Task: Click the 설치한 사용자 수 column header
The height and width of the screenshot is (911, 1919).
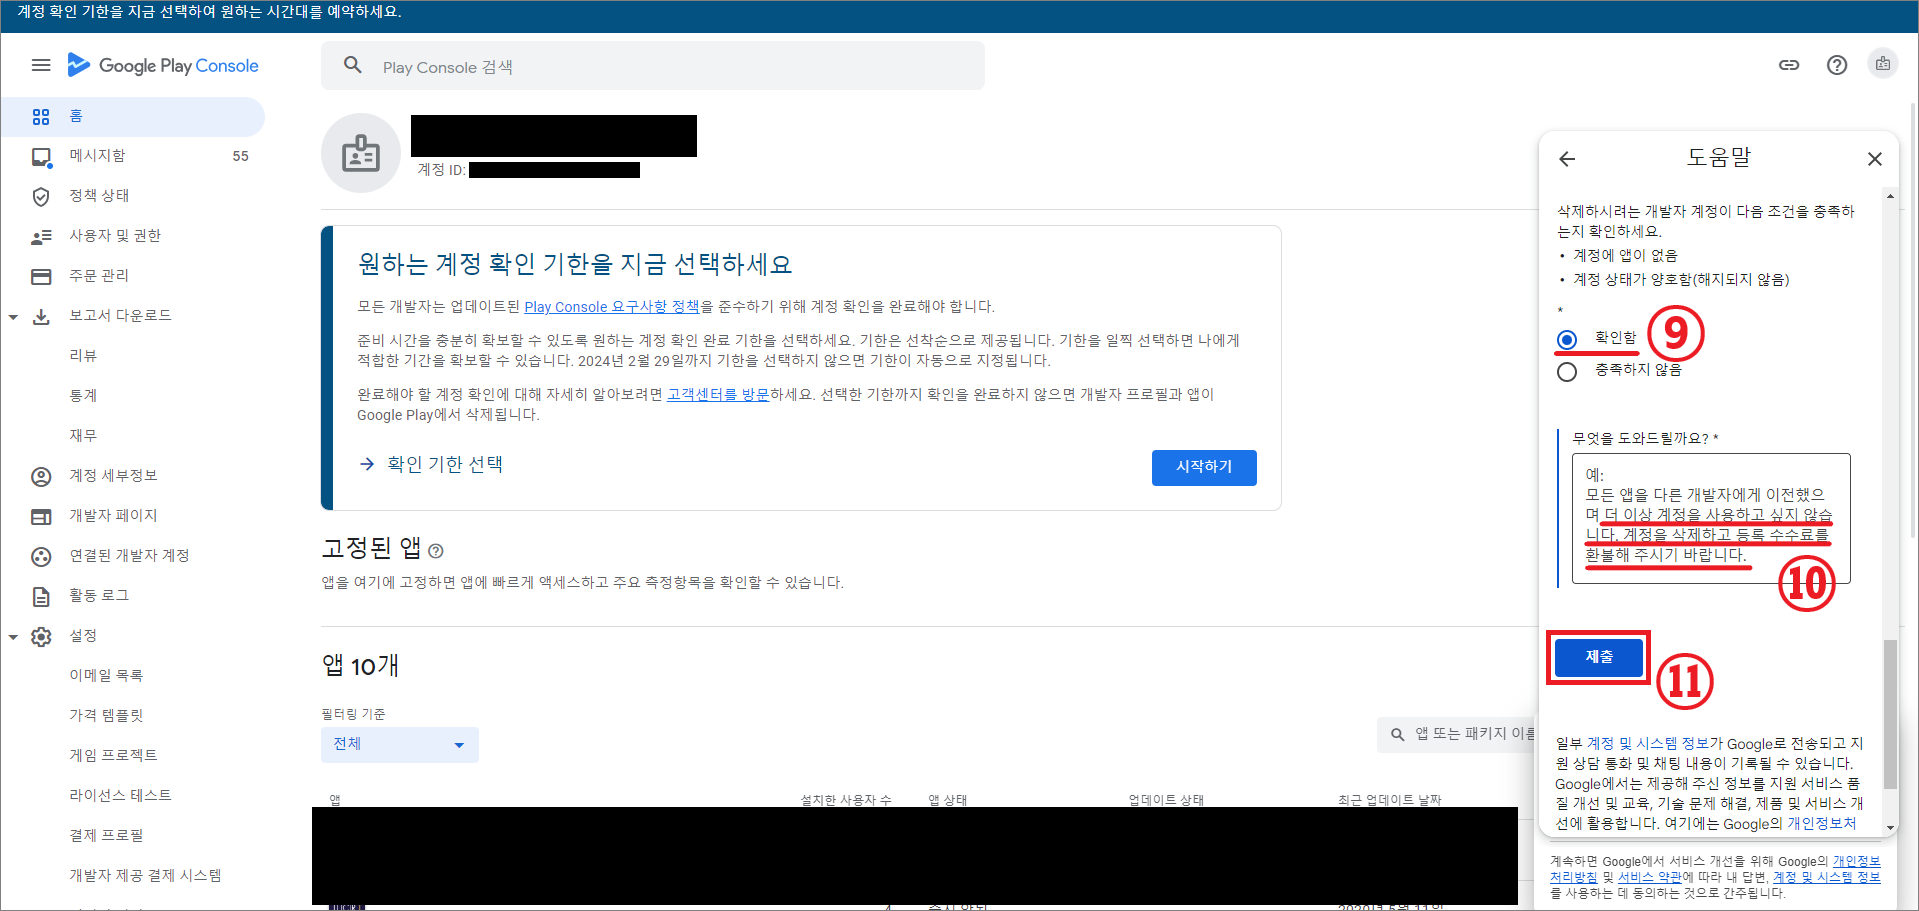Action: click(846, 800)
